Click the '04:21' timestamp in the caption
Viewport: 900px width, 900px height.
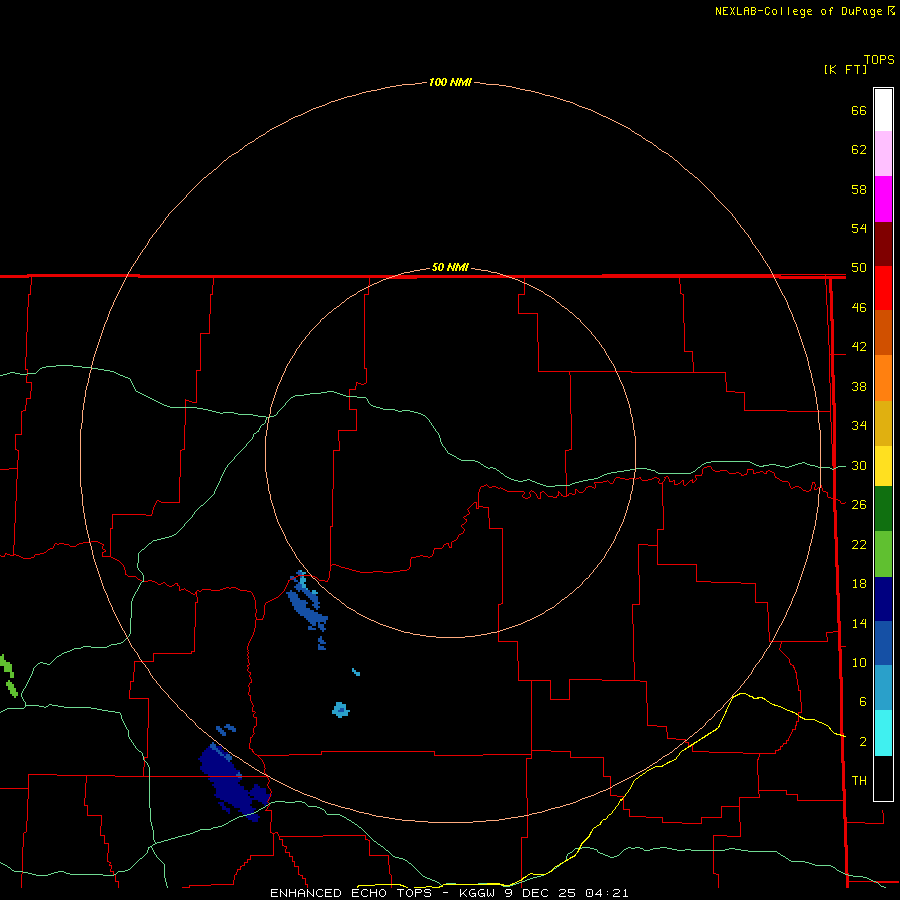(607, 893)
